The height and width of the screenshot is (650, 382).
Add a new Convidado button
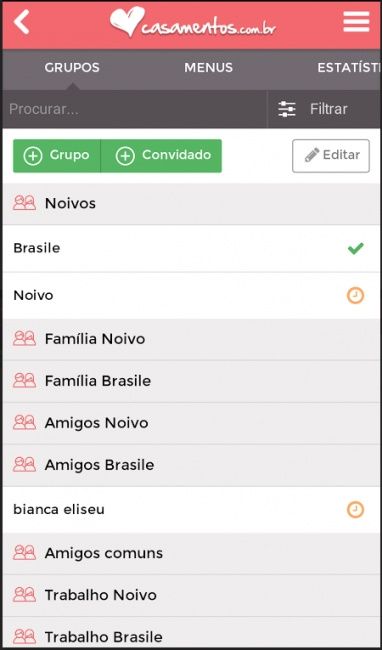coord(161,155)
